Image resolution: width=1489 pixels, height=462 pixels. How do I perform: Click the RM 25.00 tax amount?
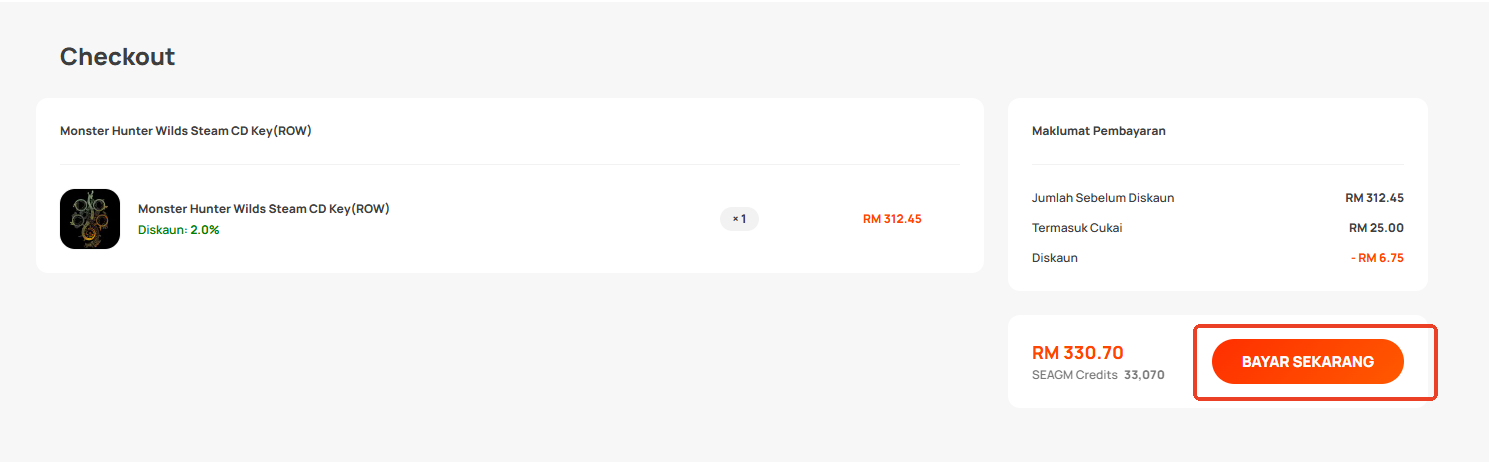[x=1376, y=228]
